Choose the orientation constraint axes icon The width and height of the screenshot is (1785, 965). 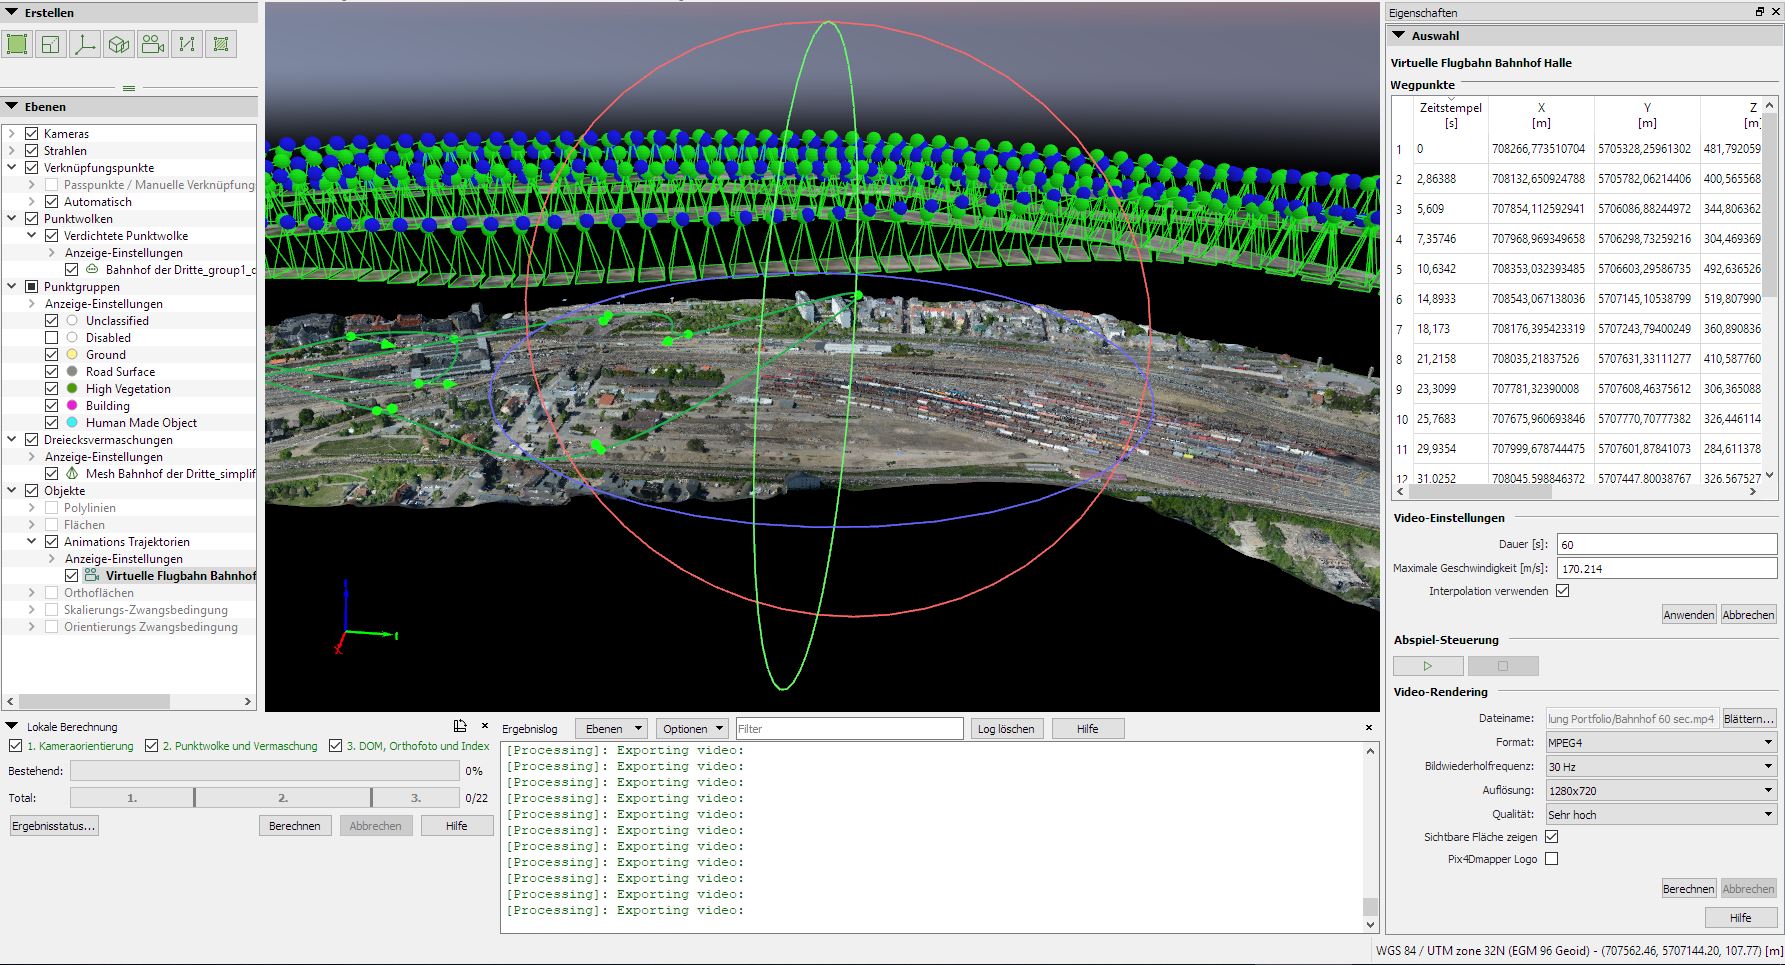tap(85, 44)
